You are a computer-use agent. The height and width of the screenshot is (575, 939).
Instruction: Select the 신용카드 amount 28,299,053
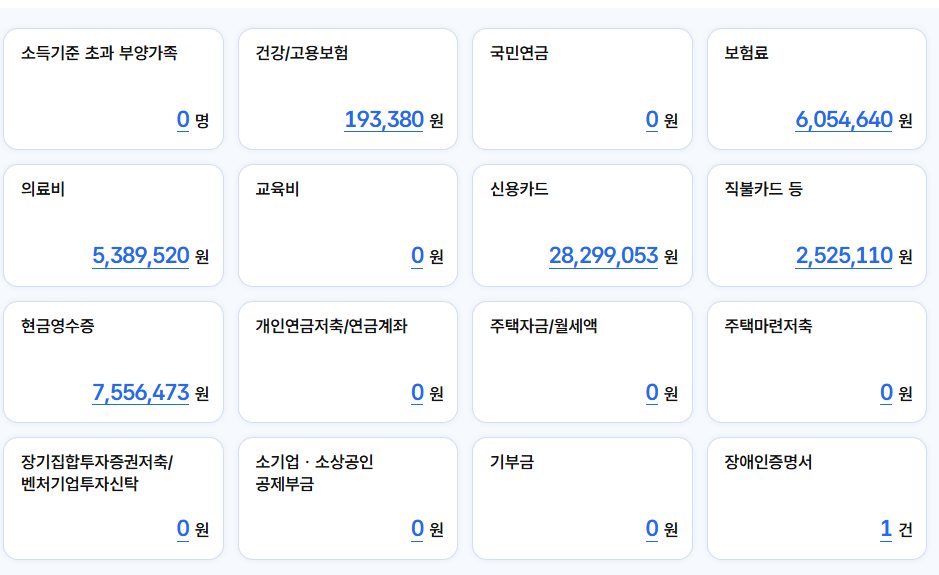[603, 256]
